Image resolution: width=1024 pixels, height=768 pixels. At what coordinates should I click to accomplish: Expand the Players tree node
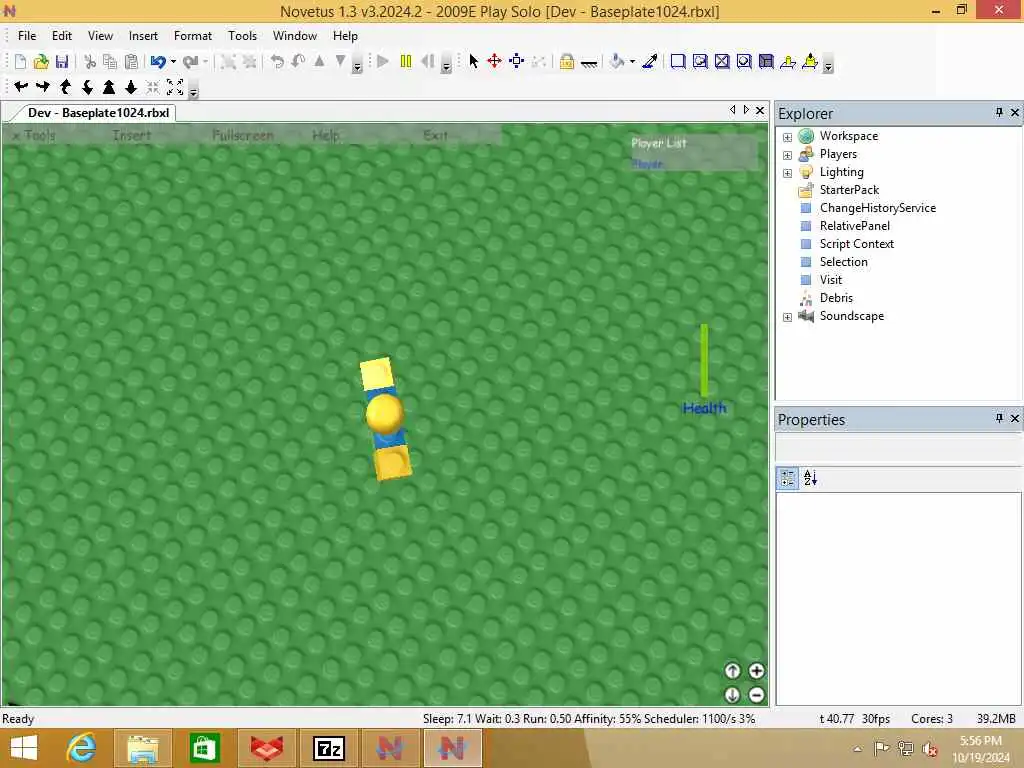point(788,155)
